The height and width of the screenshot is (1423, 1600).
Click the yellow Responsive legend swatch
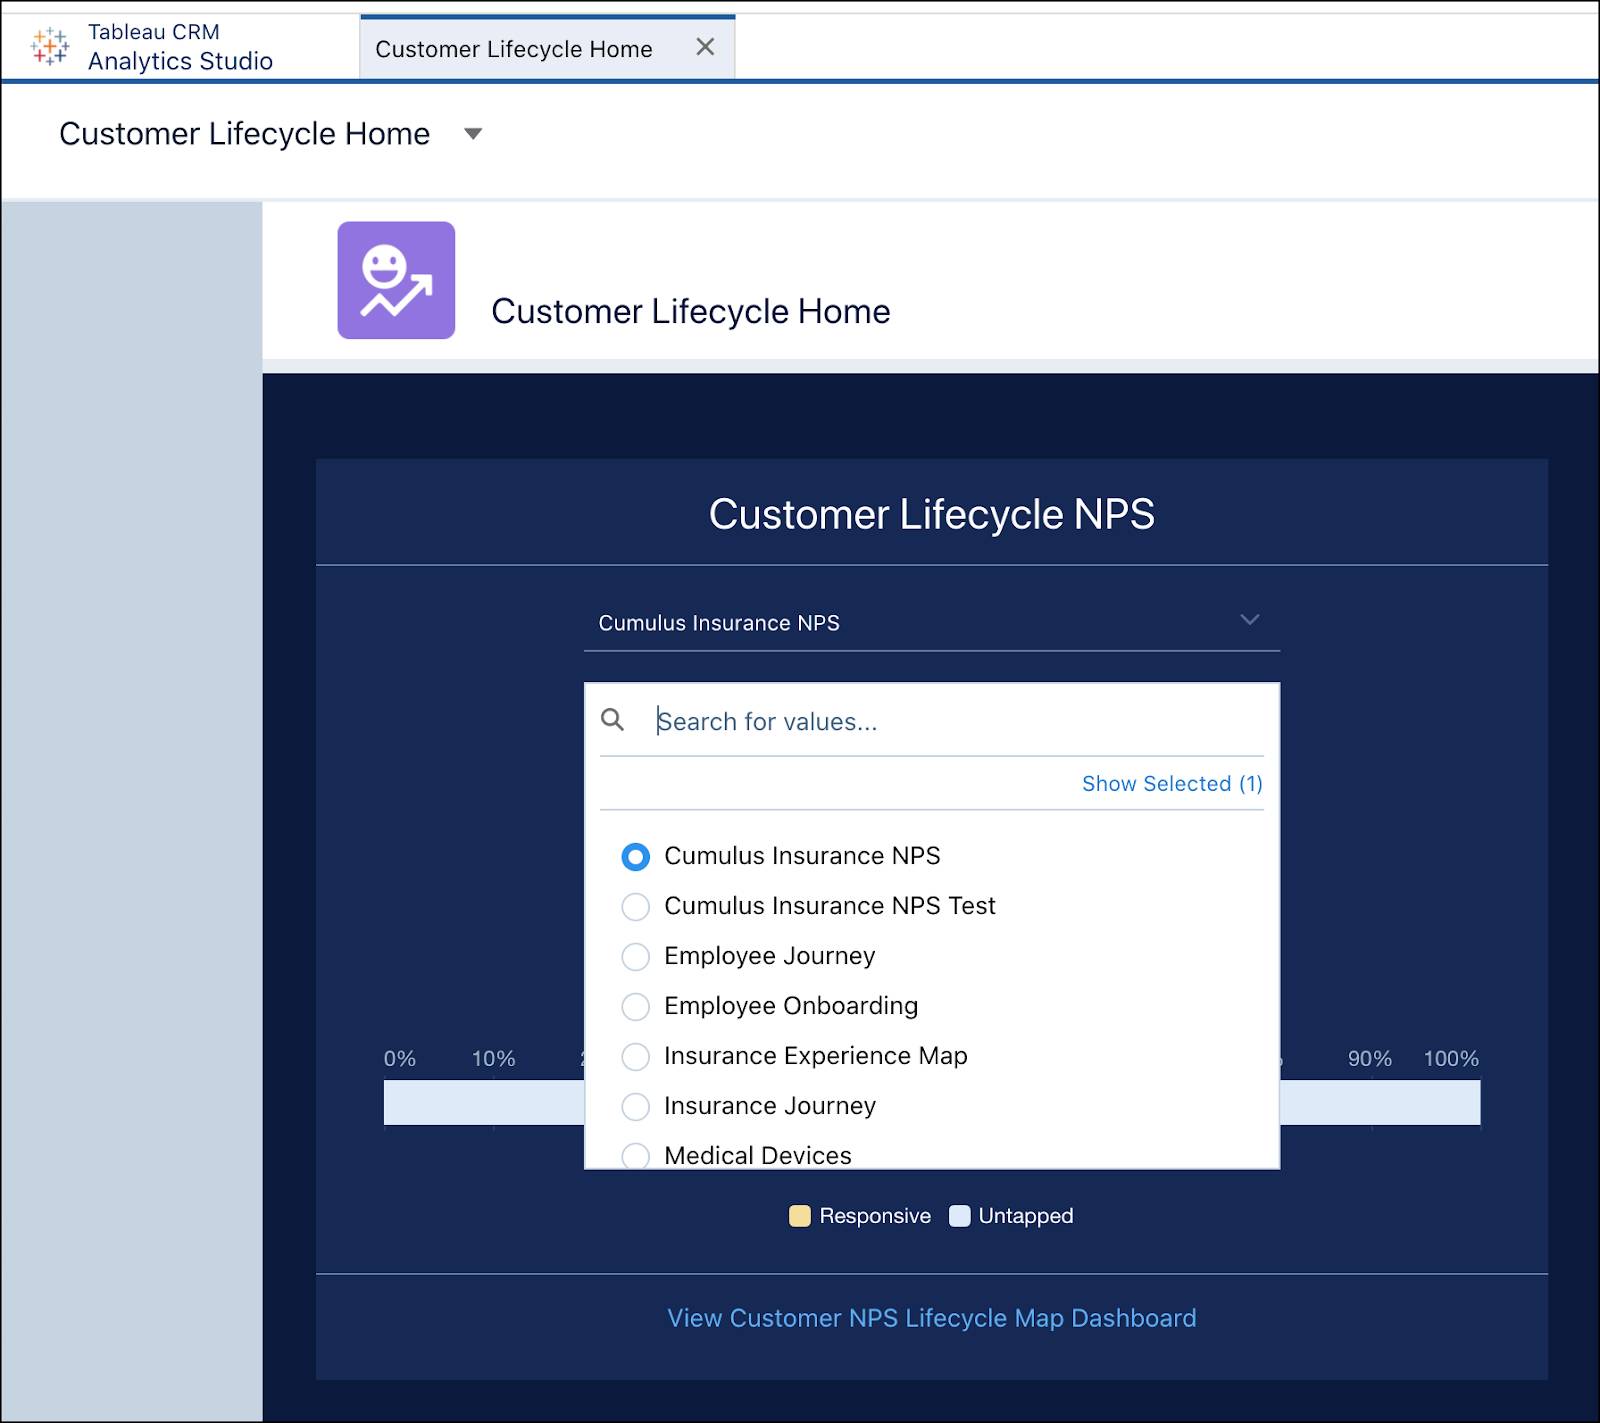pos(797,1215)
